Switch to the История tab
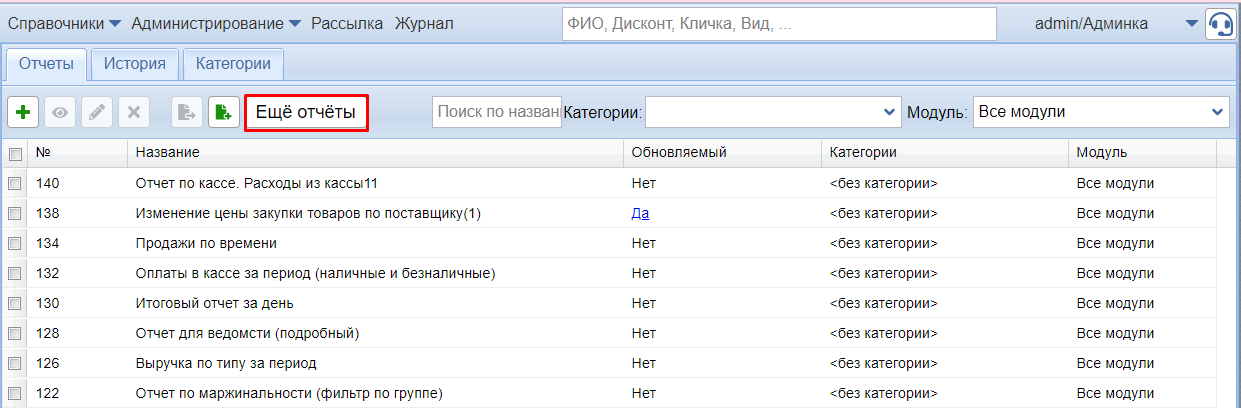The width and height of the screenshot is (1241, 408). tap(135, 64)
